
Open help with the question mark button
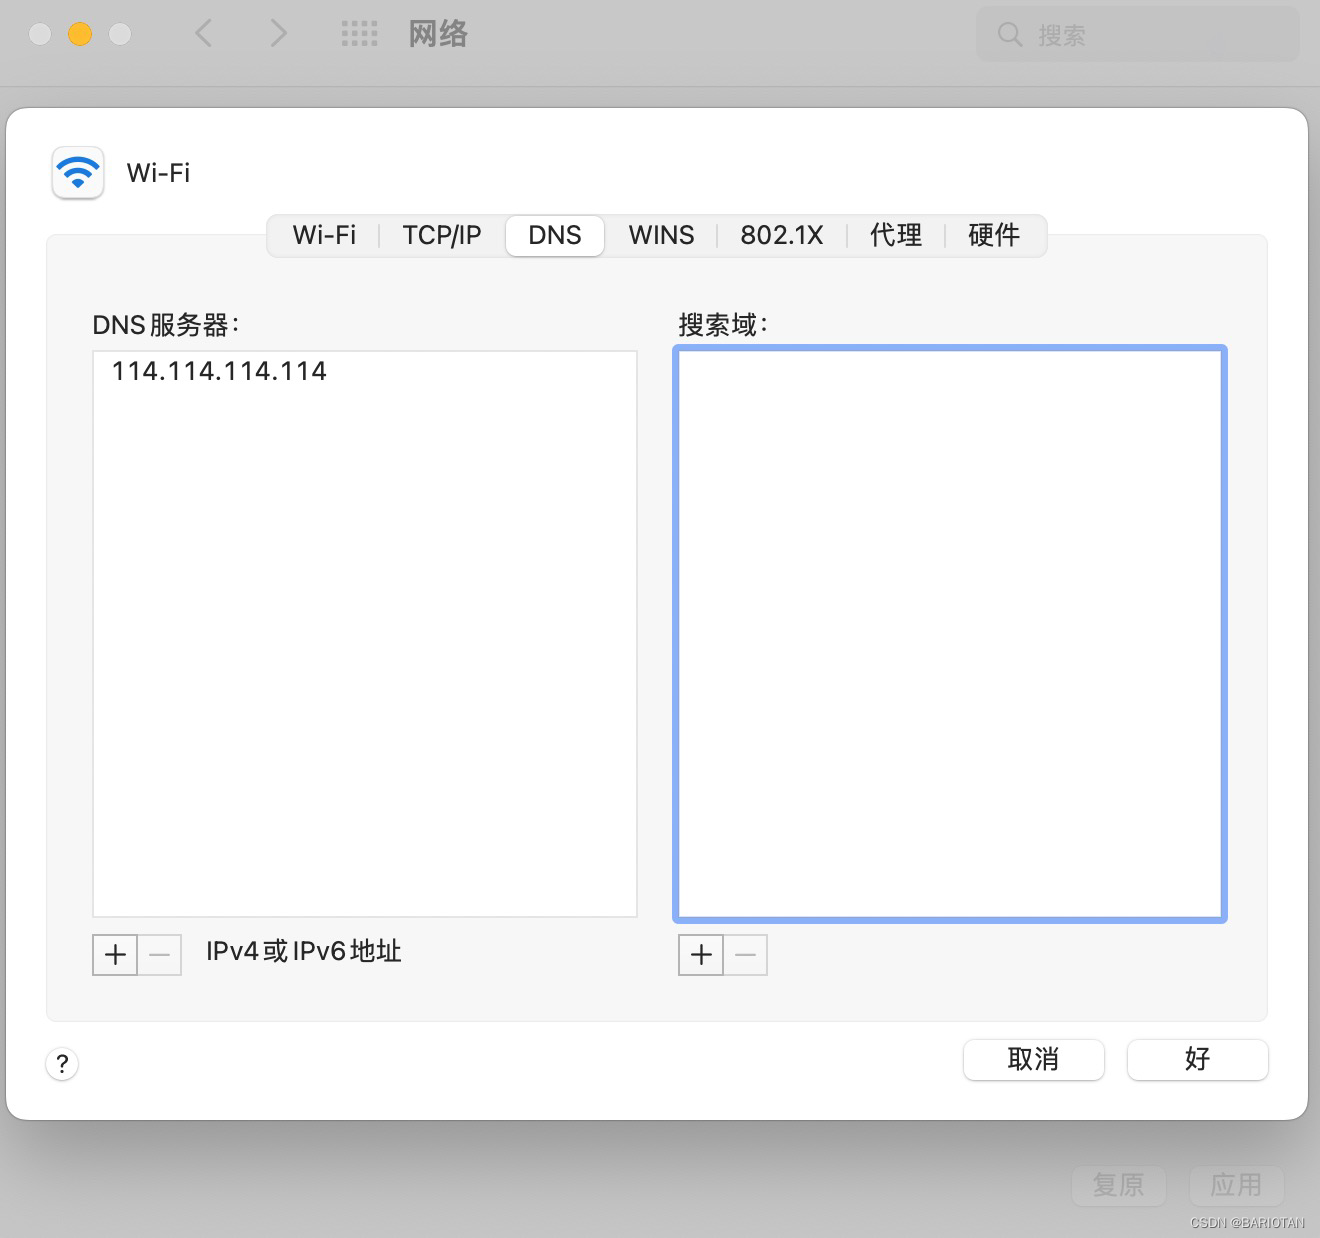[x=62, y=1064]
